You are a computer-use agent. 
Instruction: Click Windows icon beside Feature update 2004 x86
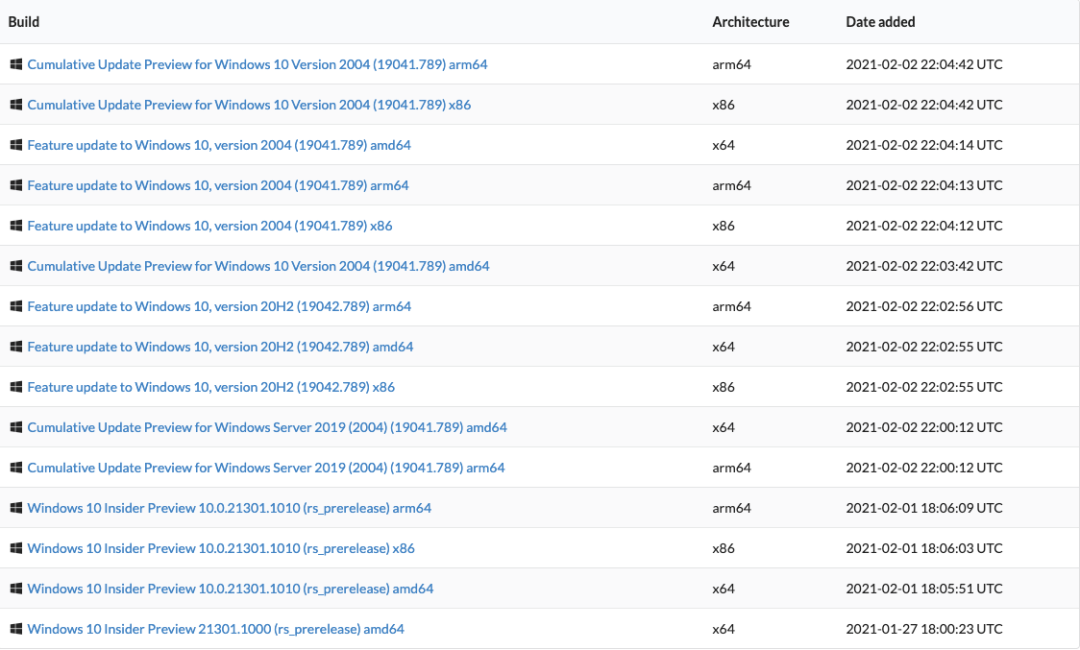16,226
